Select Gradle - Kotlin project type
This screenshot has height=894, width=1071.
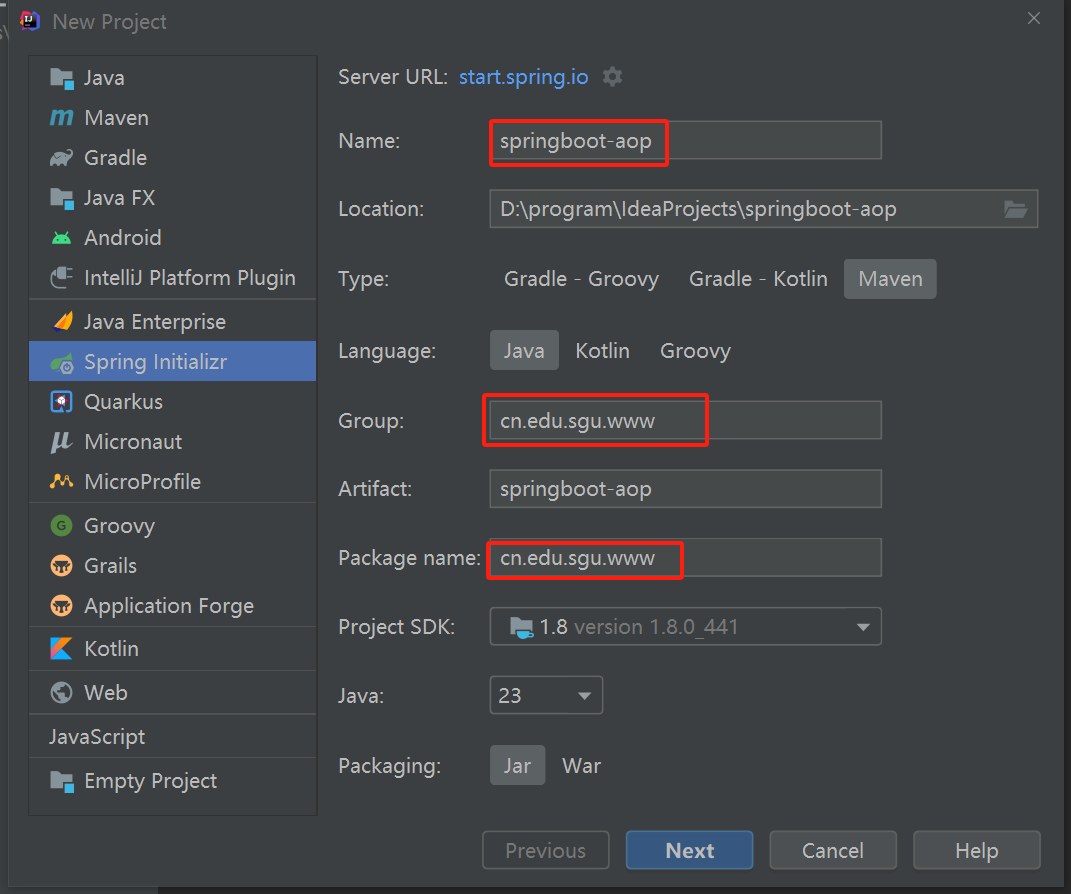tap(758, 279)
